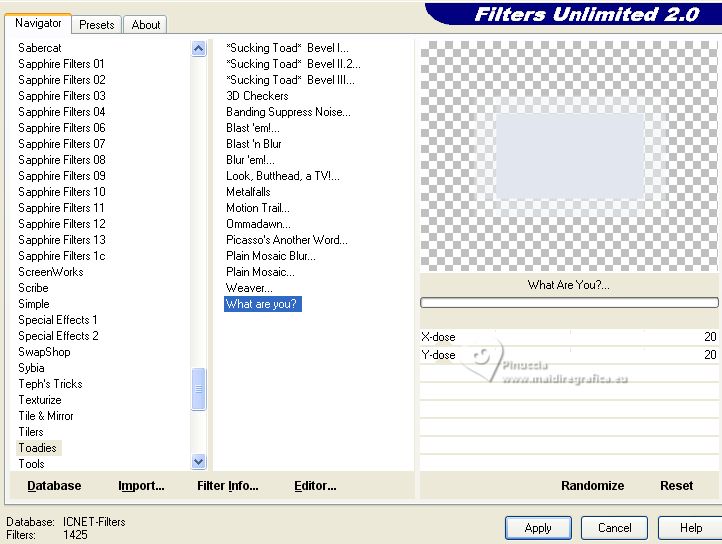
Task: Select Special Effects 2
Action: click(x=58, y=336)
